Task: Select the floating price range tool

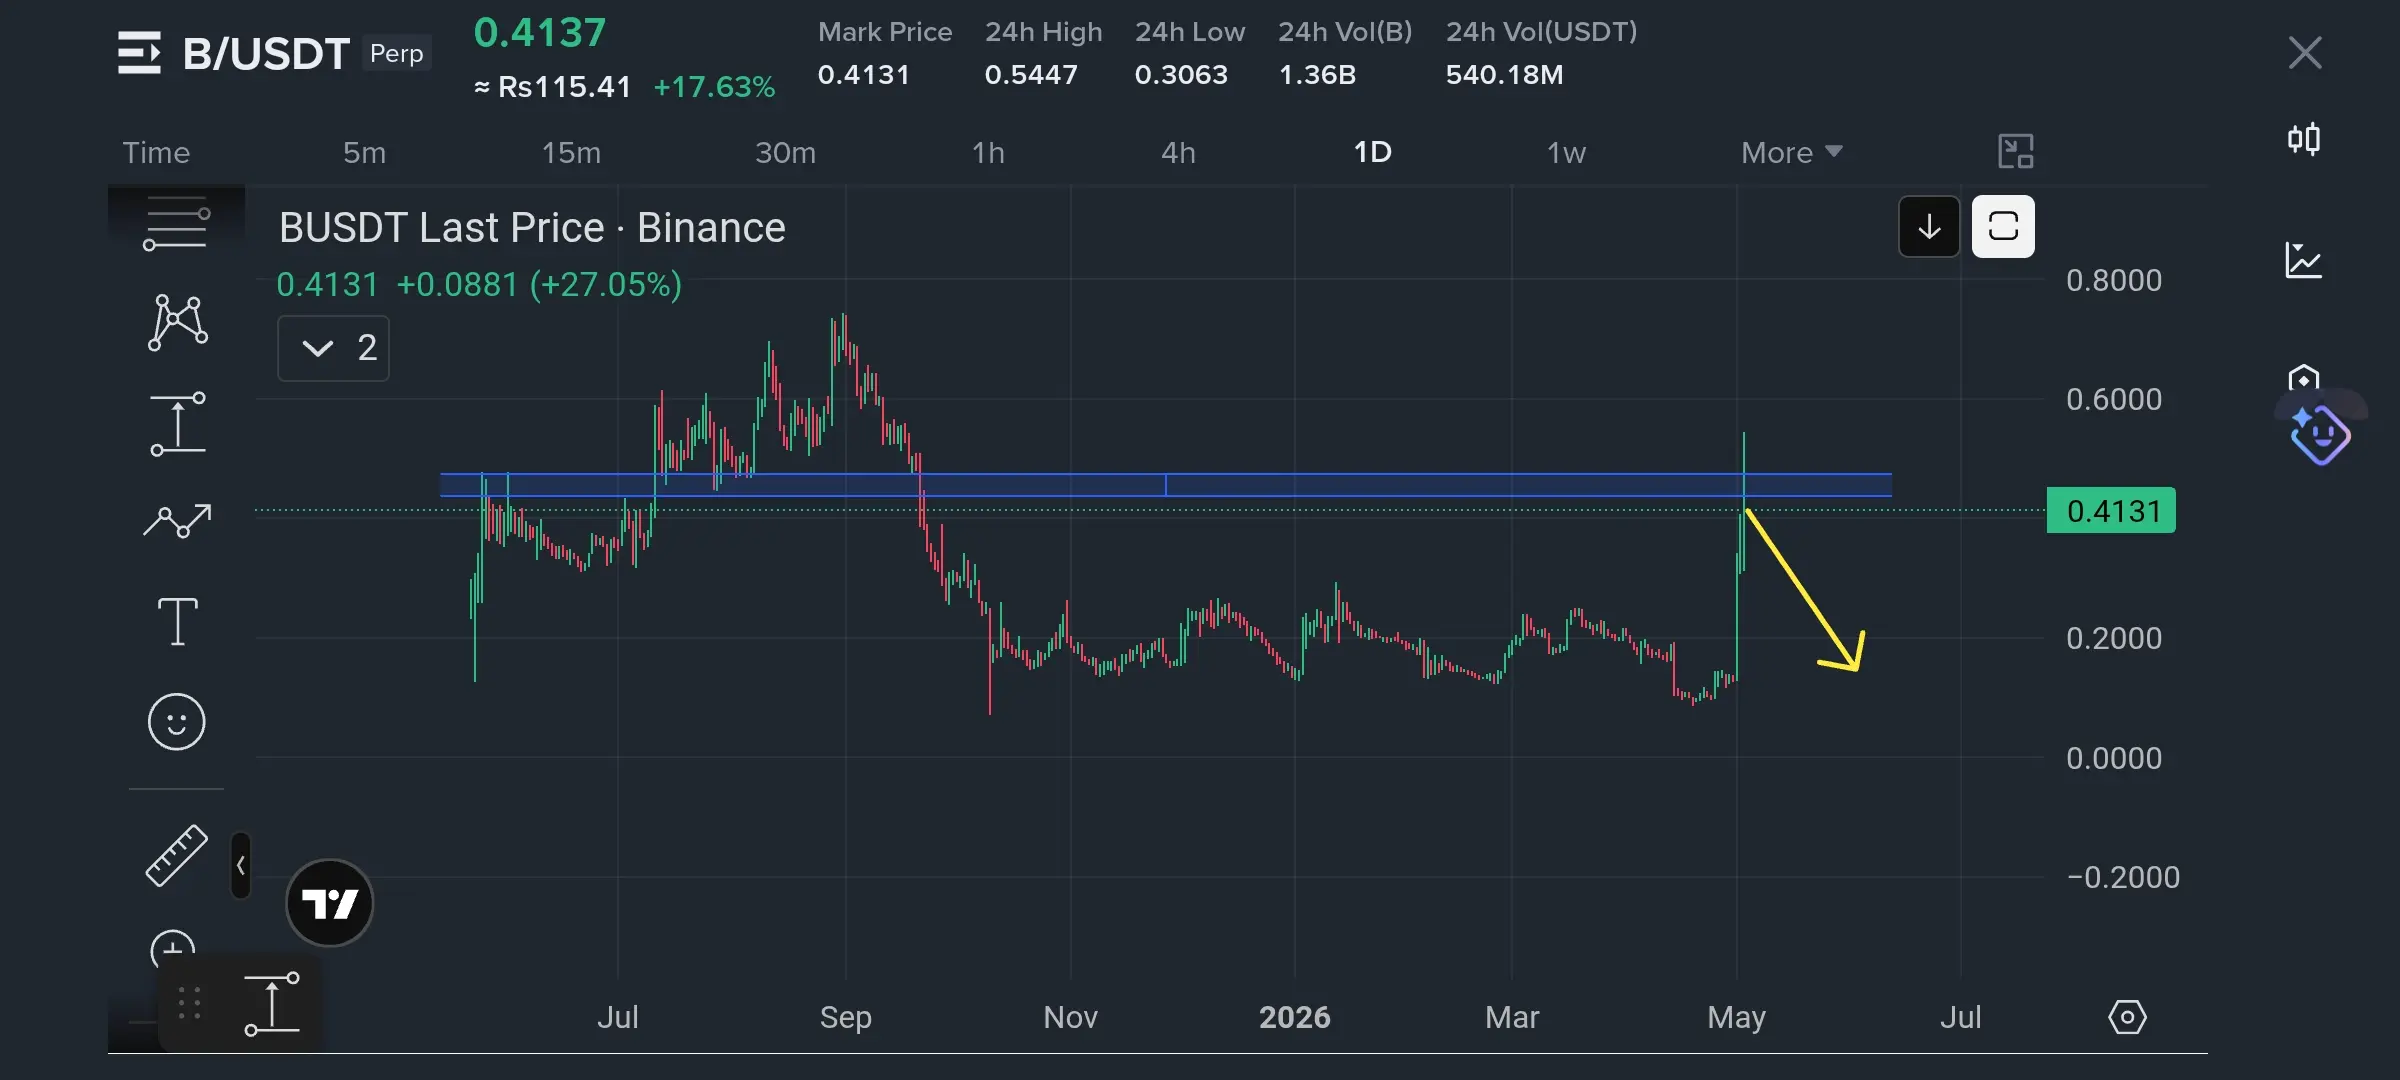Action: click(x=272, y=1003)
